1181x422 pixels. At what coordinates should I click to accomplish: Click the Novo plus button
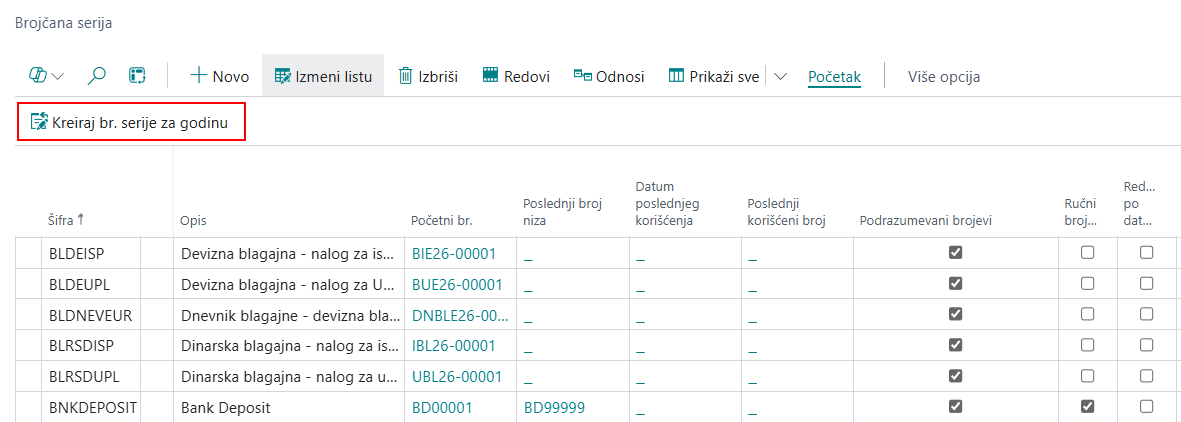pos(219,75)
